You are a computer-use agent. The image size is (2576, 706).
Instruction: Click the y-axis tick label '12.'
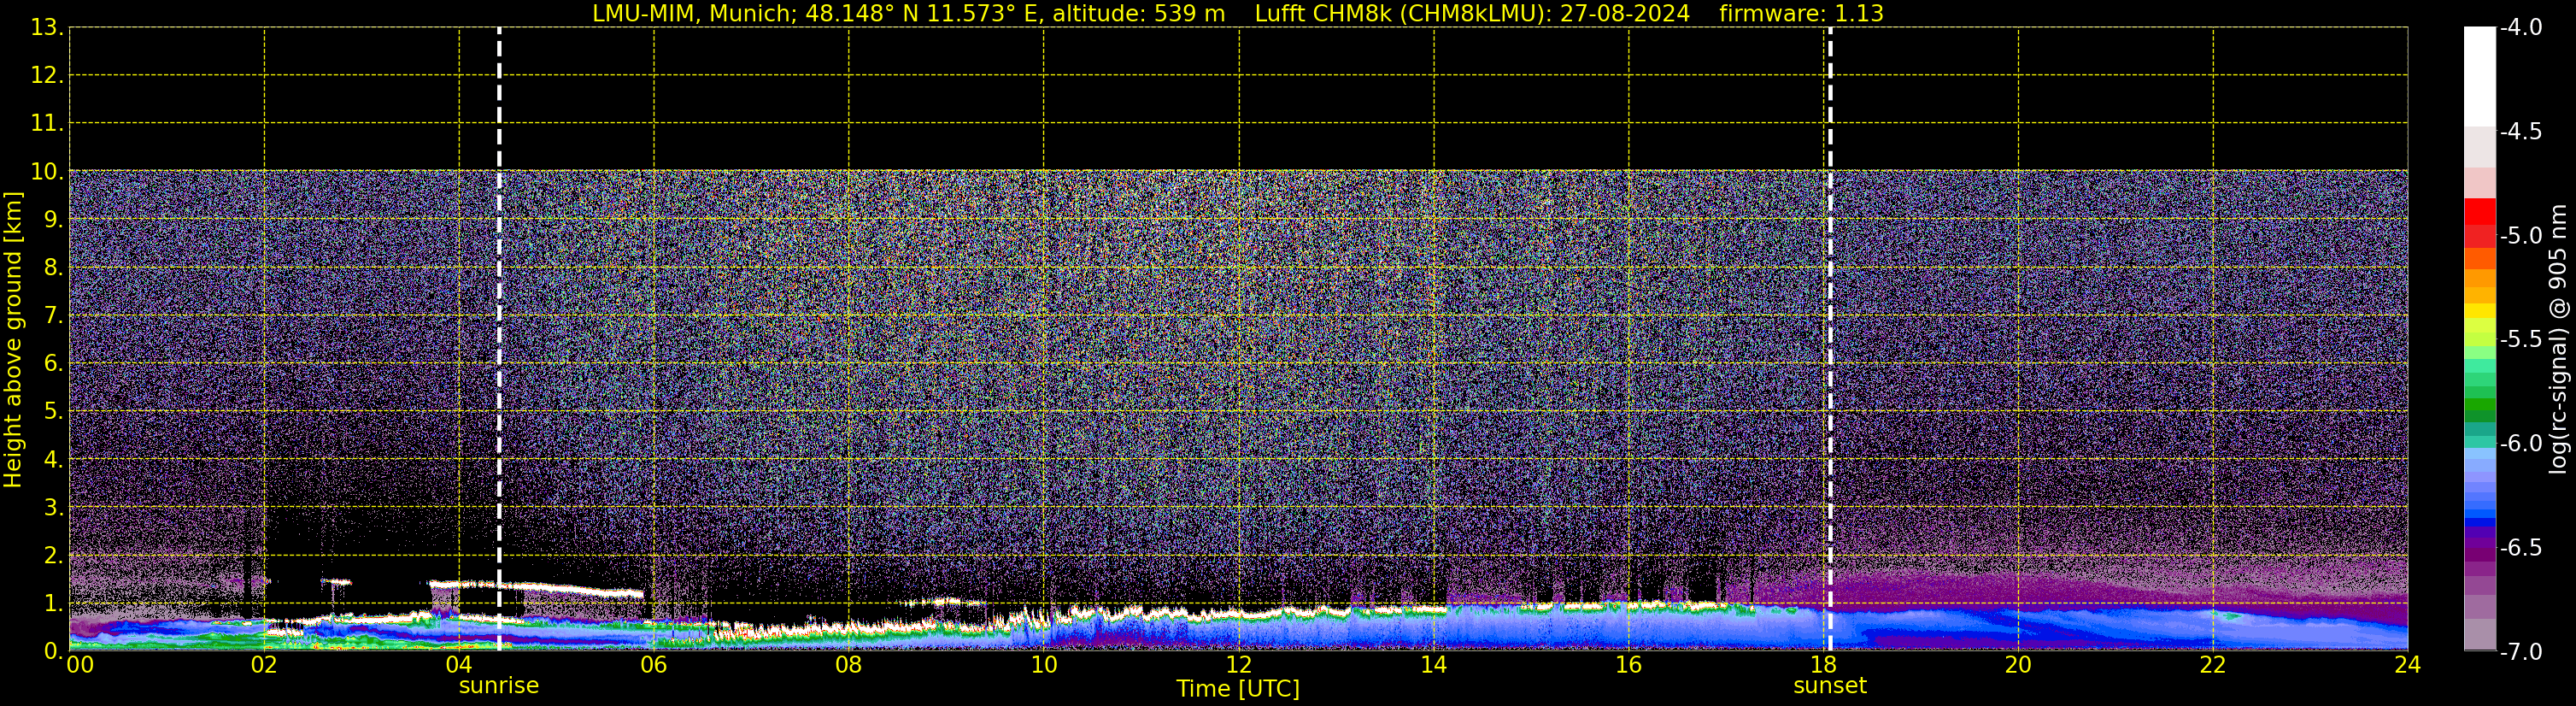click(47, 76)
